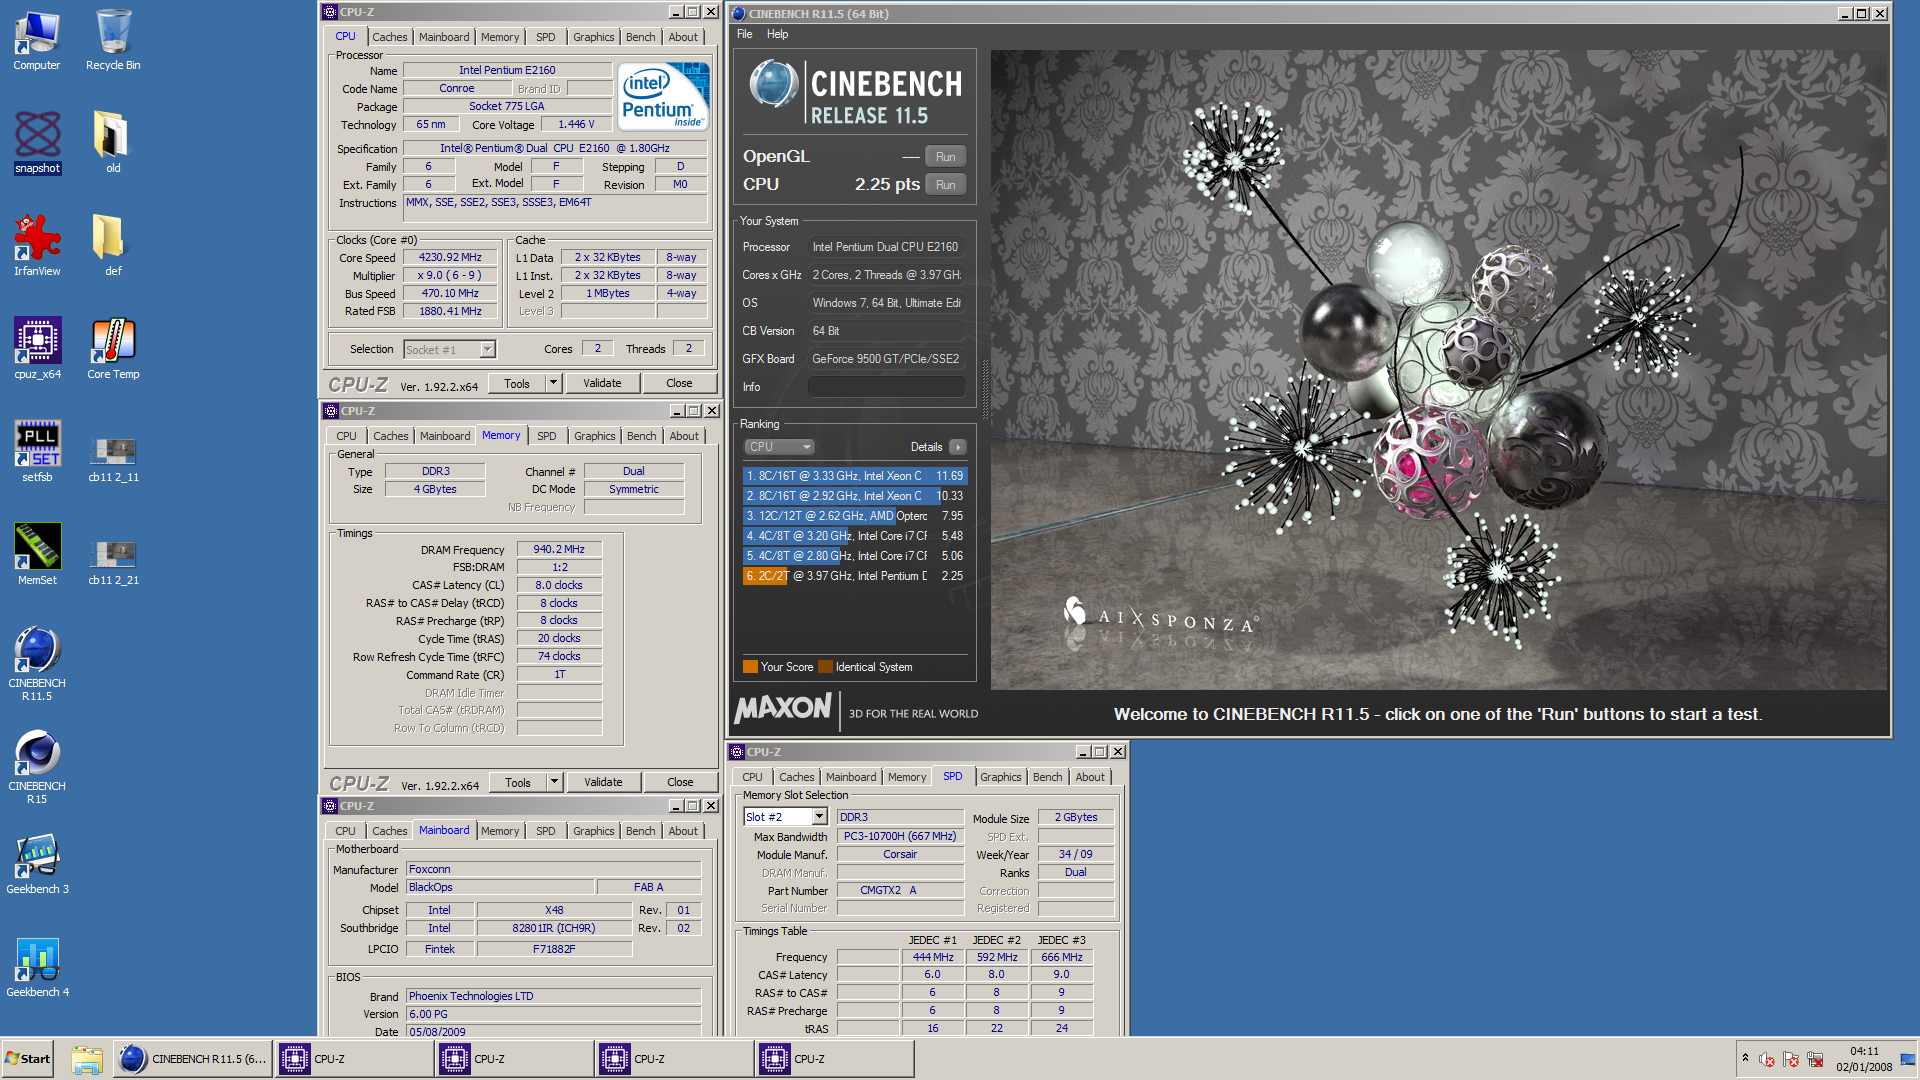Open Tools dropdown arrow in top CPU-Z
This screenshot has width=1920, height=1080.
click(553, 384)
